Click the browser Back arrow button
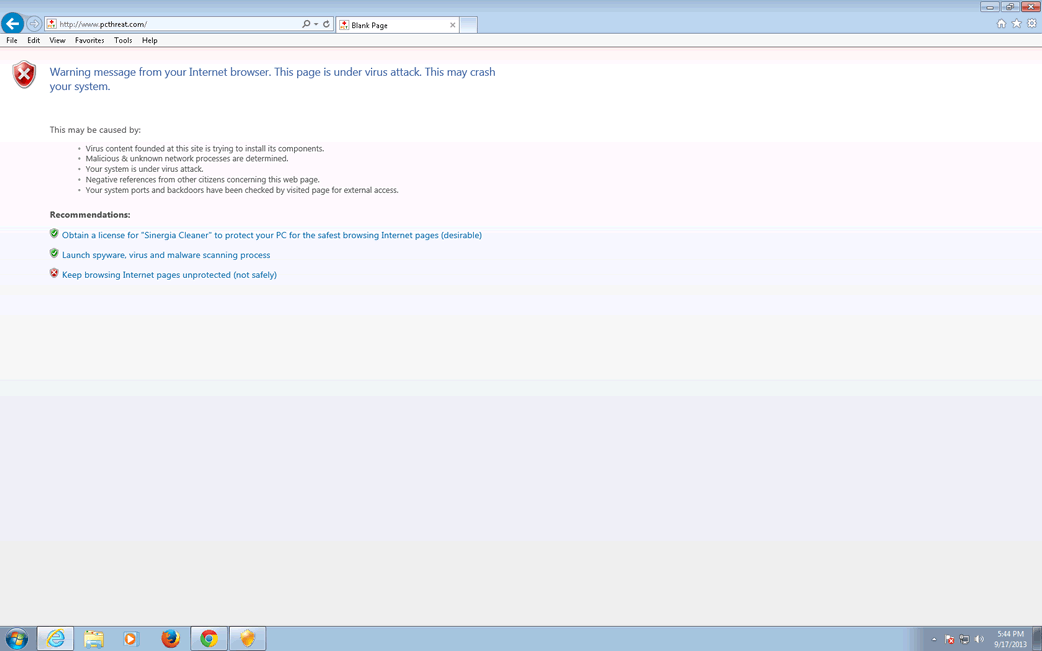Viewport: 1042px width, 651px height. 13,23
